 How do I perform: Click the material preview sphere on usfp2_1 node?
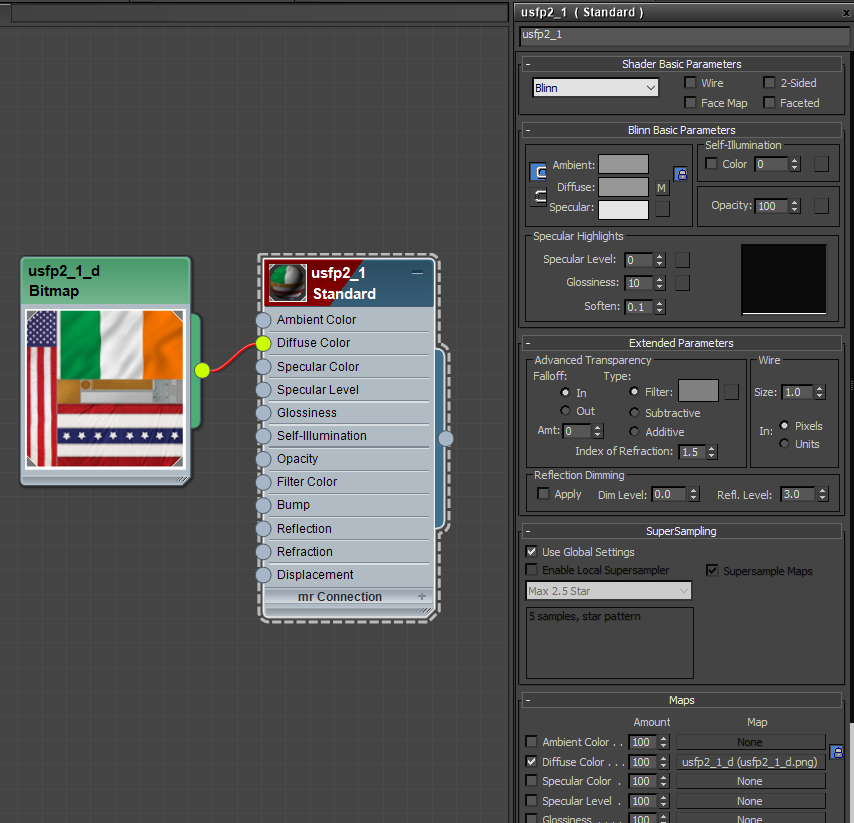pyautogui.click(x=287, y=281)
